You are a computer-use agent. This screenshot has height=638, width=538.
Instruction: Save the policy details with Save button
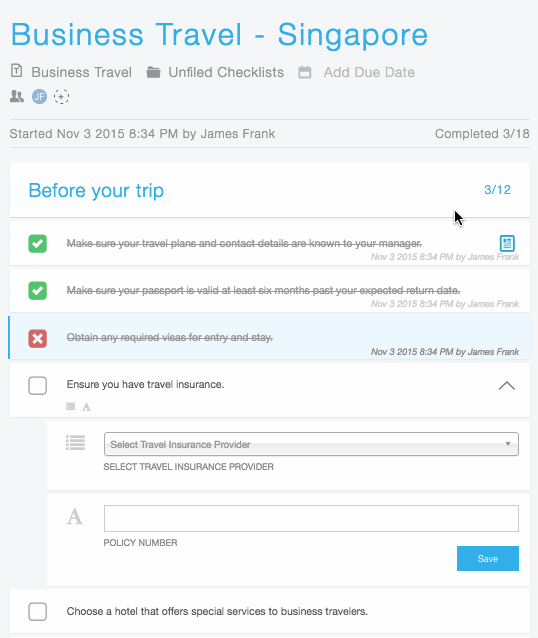coord(488,559)
